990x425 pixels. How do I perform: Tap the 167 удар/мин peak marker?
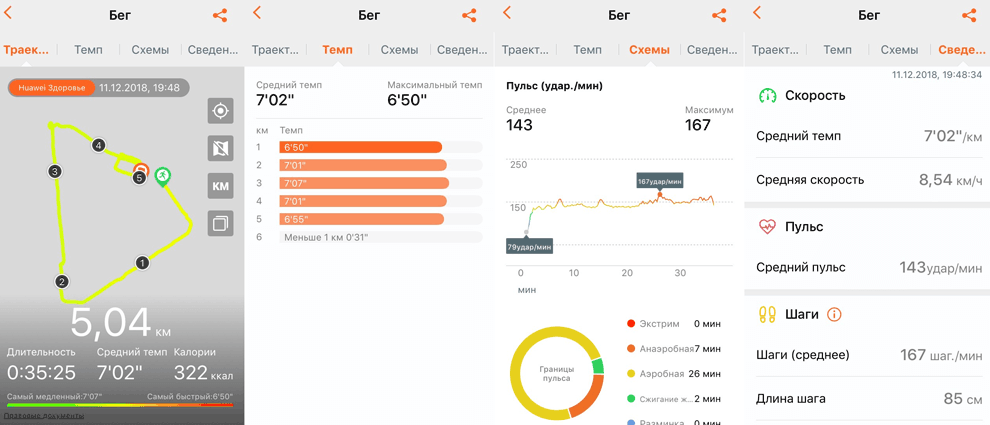click(660, 181)
